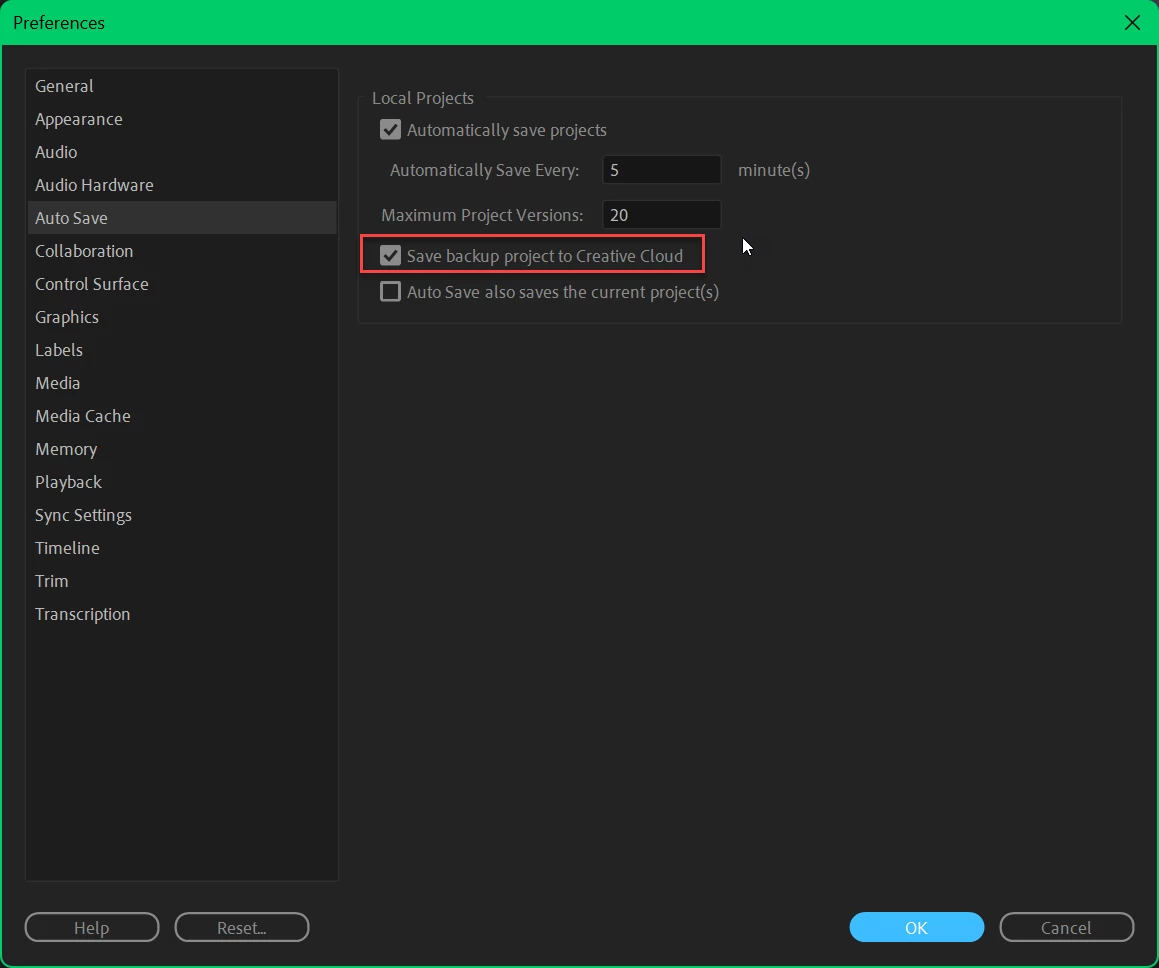Image resolution: width=1159 pixels, height=968 pixels.
Task: Click the Maximum Project Versions field
Action: coord(662,215)
